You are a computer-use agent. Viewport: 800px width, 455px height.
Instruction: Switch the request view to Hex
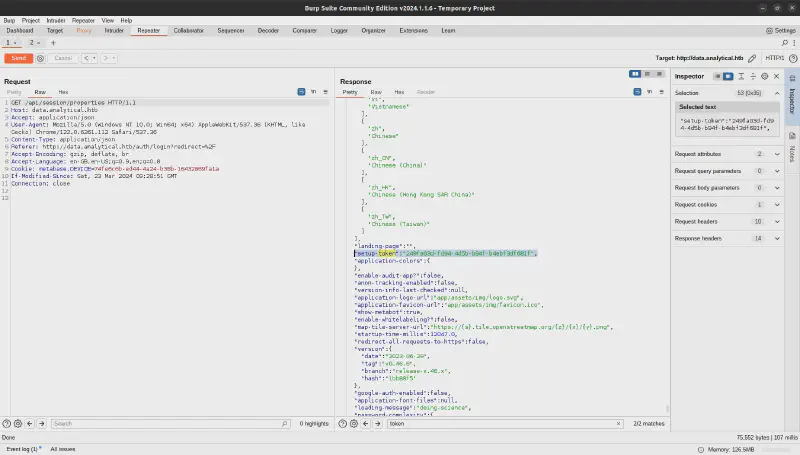click(61, 91)
